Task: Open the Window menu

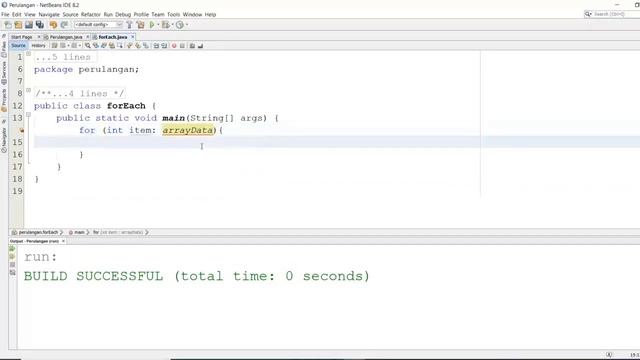Action: 192,14
